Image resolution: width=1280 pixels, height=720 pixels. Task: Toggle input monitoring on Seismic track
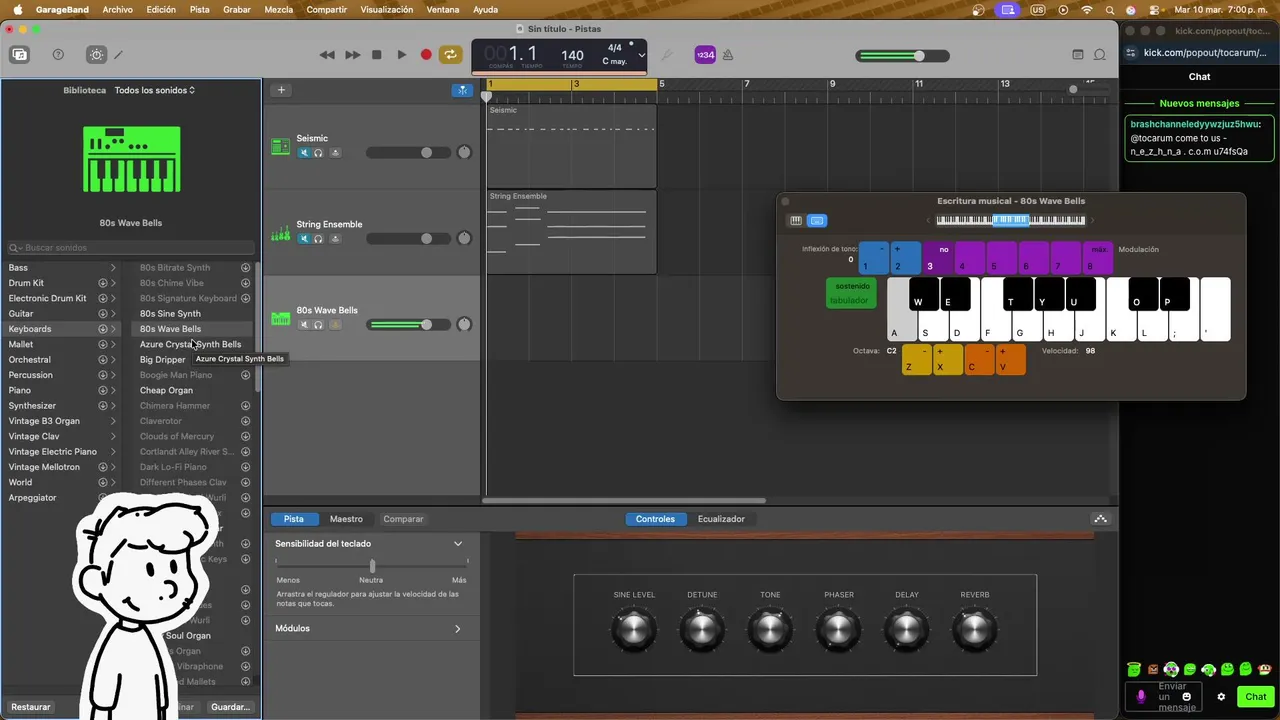tap(335, 153)
